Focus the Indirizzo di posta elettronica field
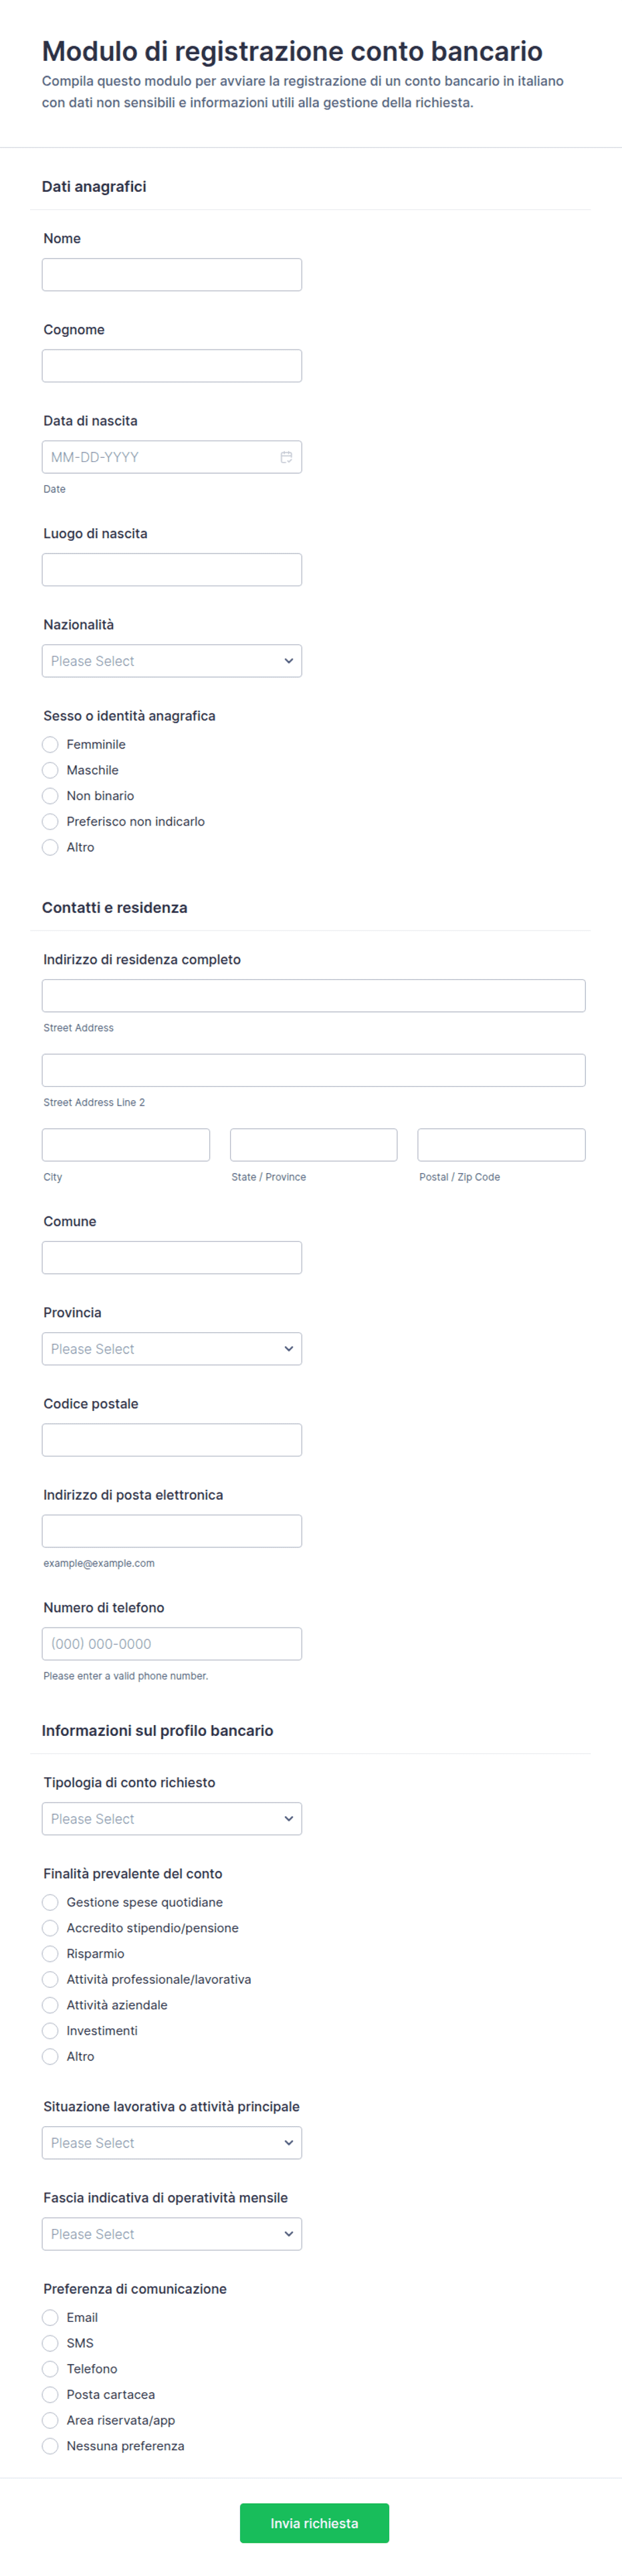 (172, 1531)
